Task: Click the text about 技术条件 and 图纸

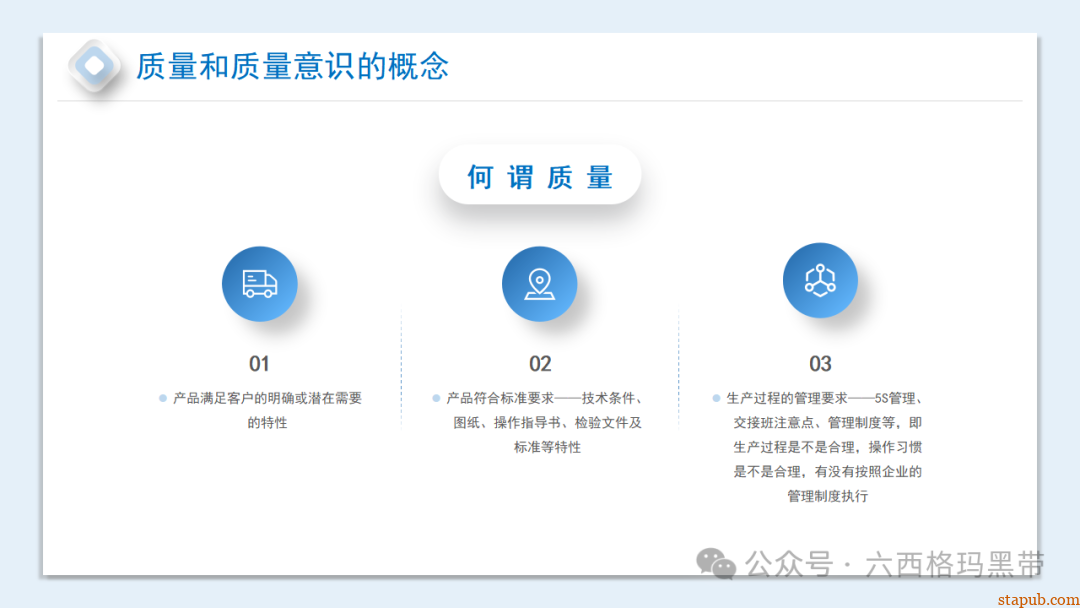Action: pyautogui.click(x=544, y=422)
